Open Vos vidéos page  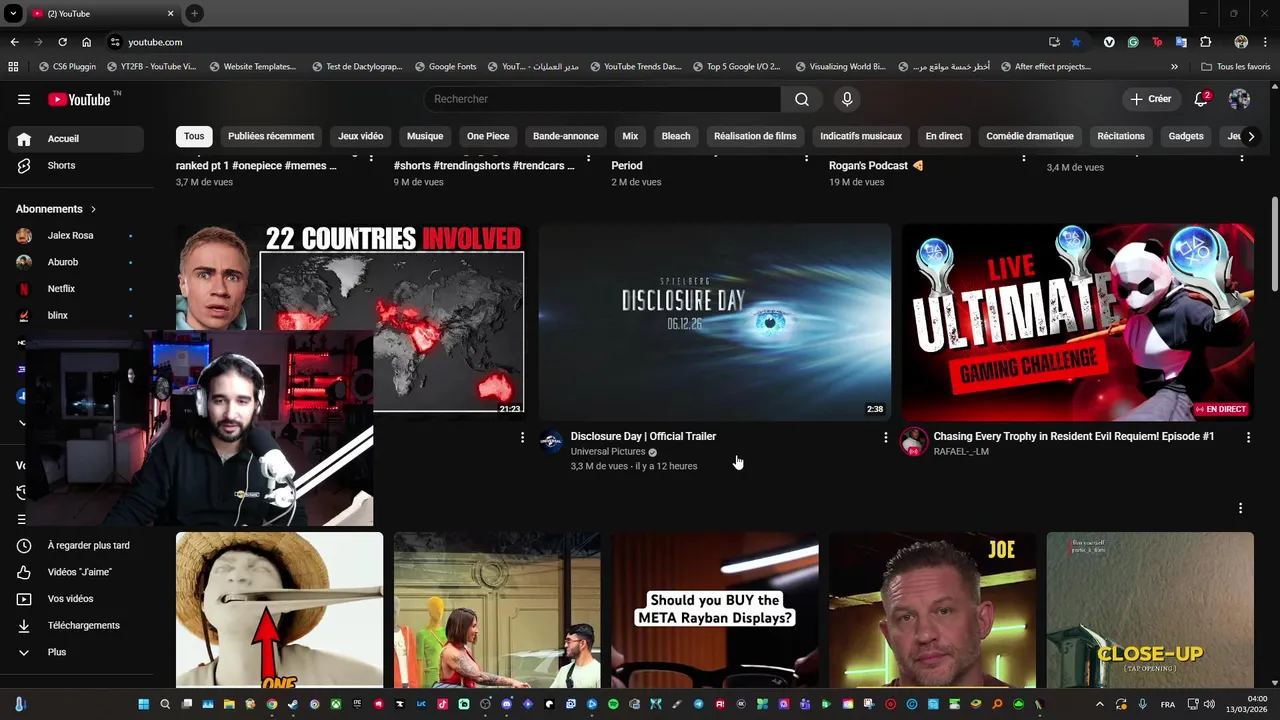coord(76,598)
